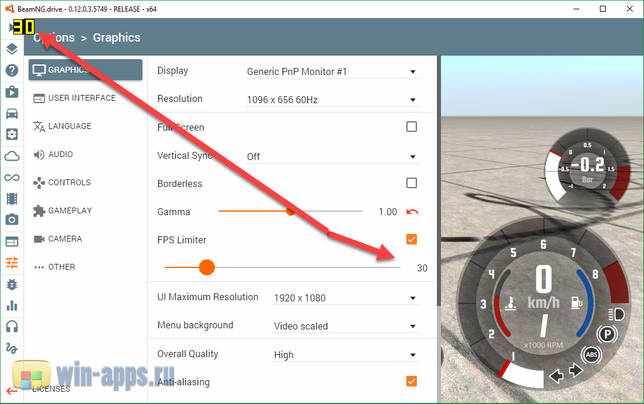Open the help question-mark icon
644x404 pixels.
[x=12, y=70]
